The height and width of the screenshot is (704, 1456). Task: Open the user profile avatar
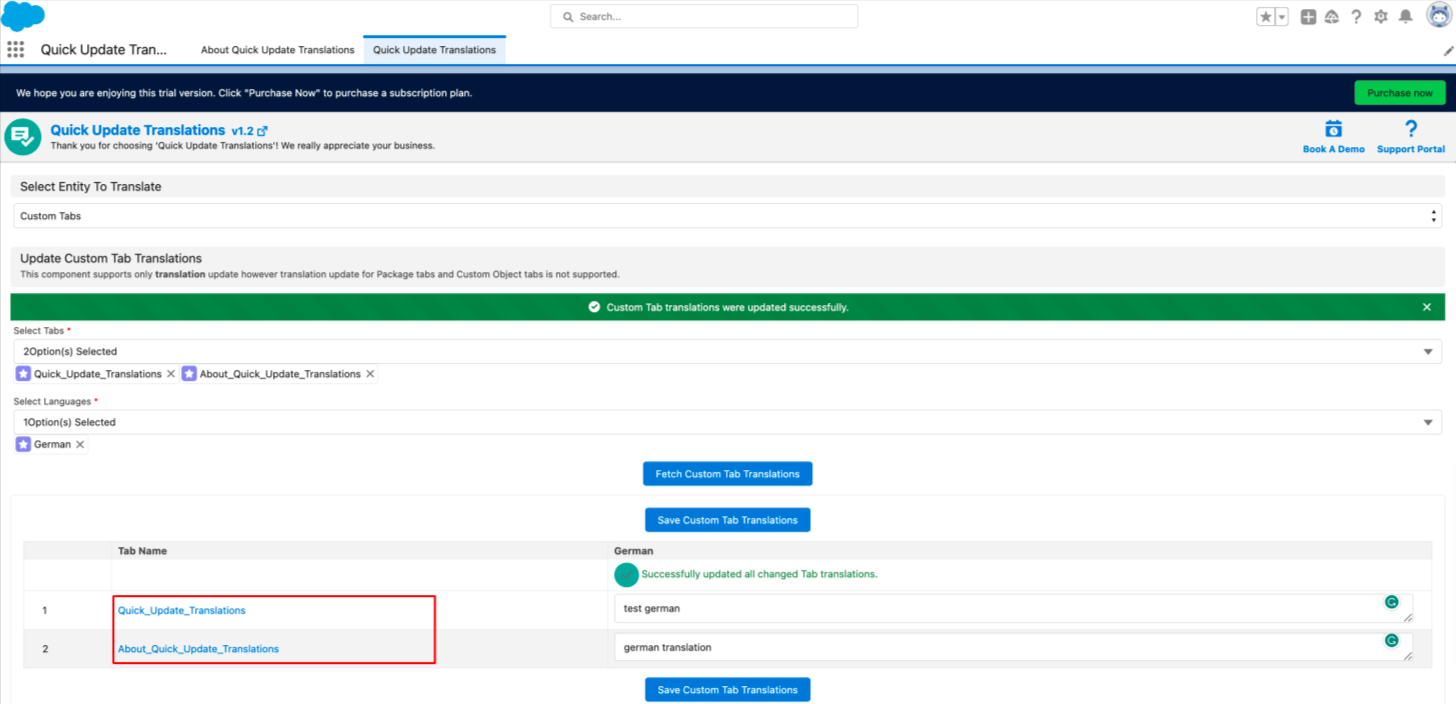point(1439,15)
